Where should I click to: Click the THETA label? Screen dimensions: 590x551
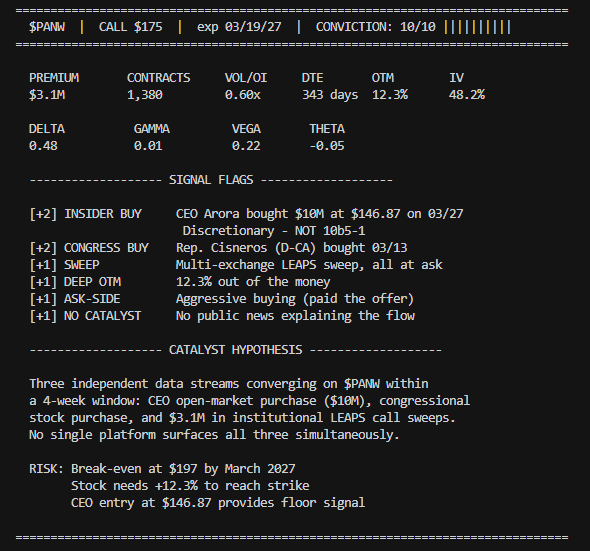point(327,129)
